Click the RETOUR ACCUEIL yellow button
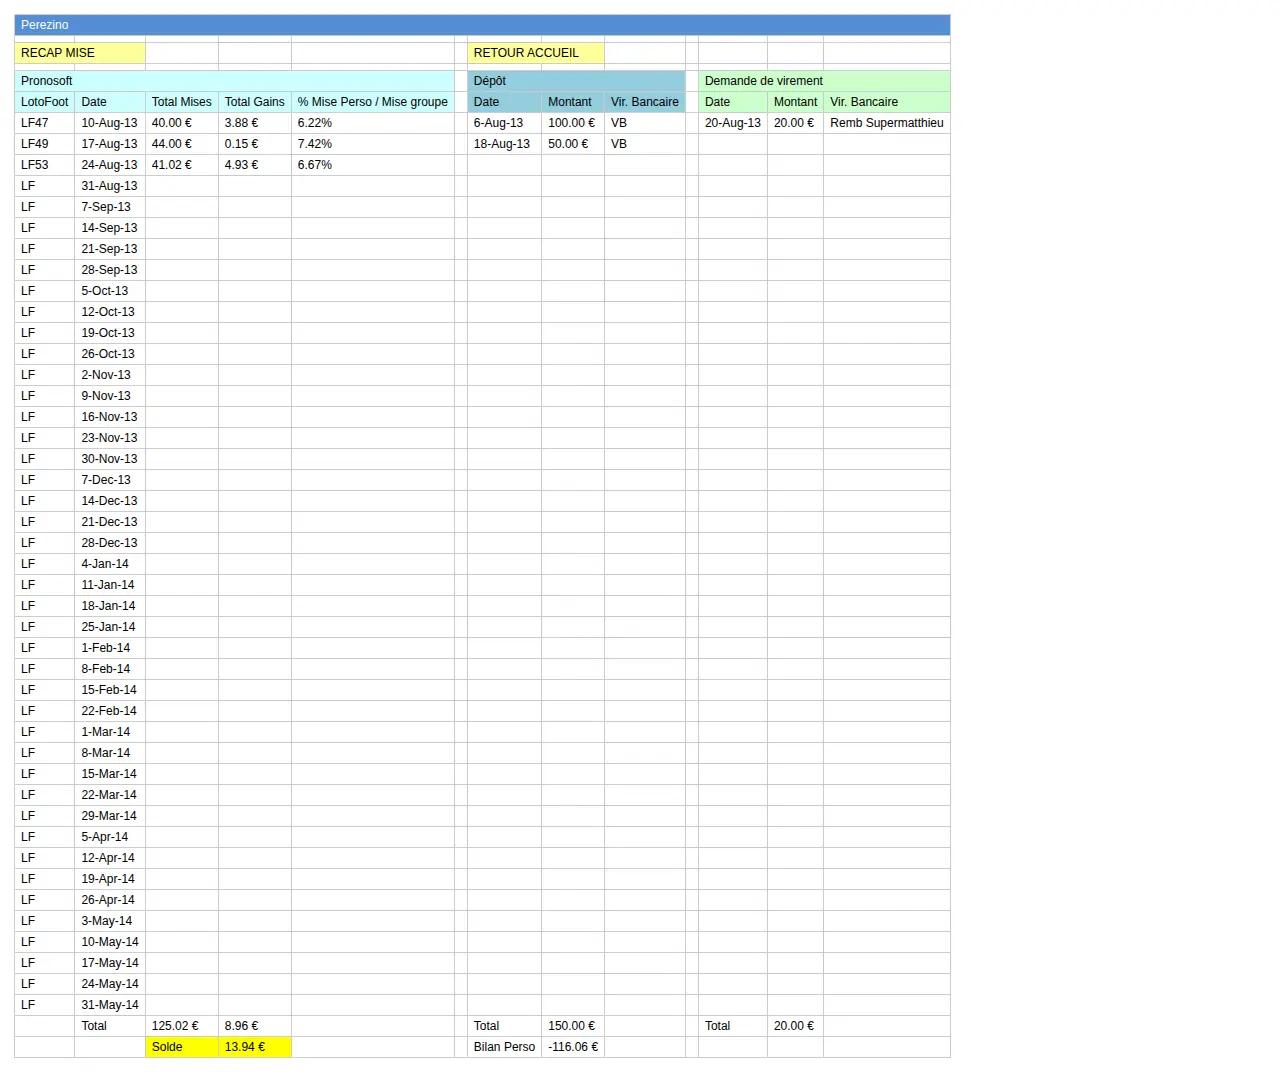 [x=535, y=53]
